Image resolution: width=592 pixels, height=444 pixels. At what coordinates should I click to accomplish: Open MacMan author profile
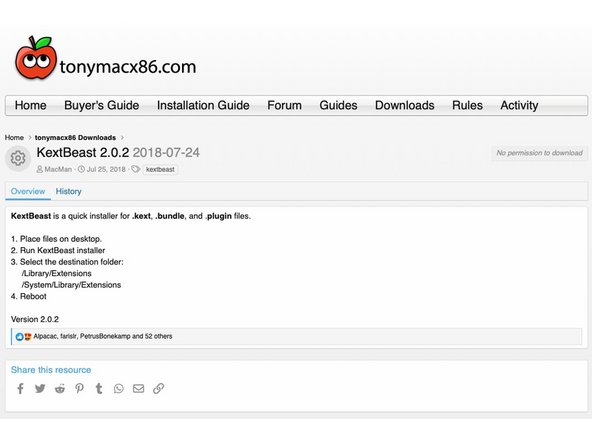click(58, 169)
